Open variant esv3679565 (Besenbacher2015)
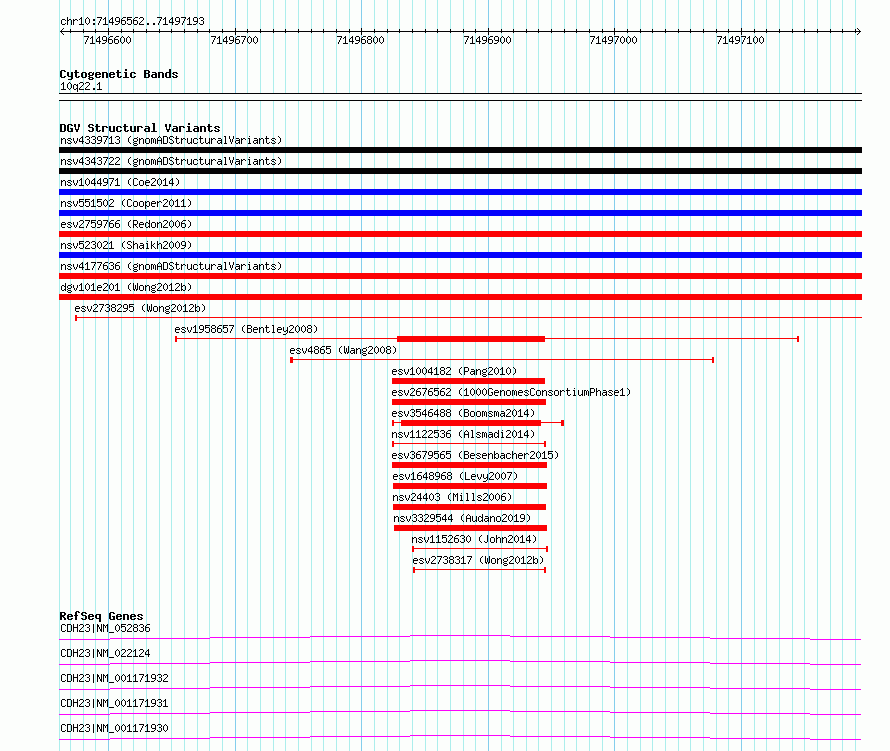The image size is (890, 751). point(475,455)
